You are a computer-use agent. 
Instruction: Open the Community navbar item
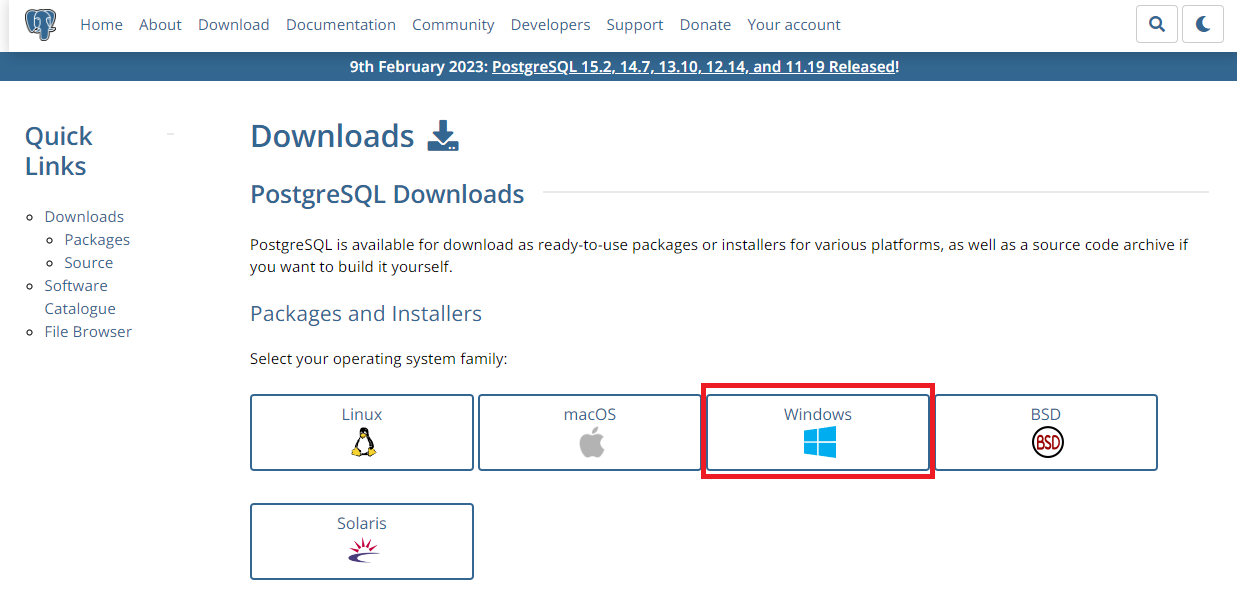(453, 24)
